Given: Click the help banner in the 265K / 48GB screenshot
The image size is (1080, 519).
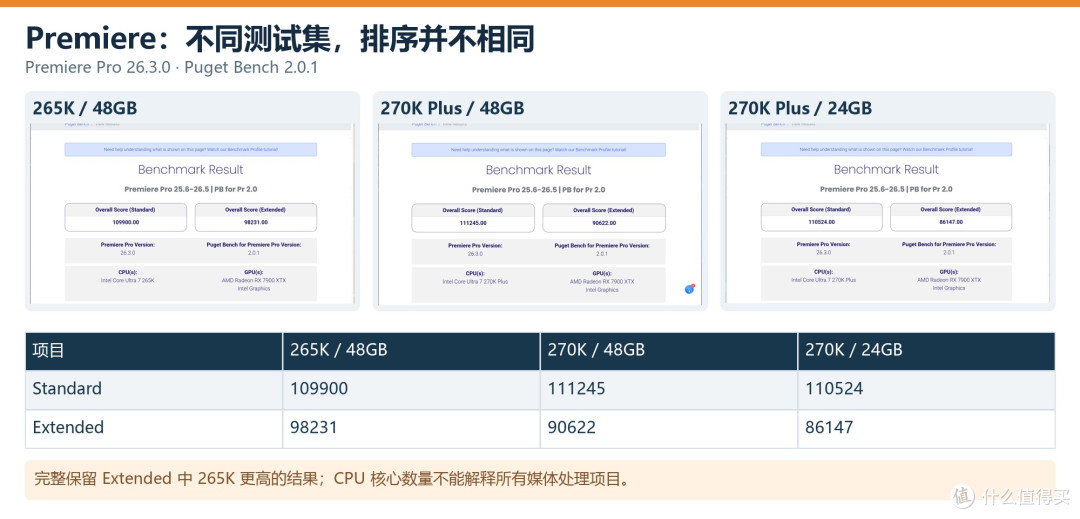Looking at the screenshot, I should coord(191,149).
